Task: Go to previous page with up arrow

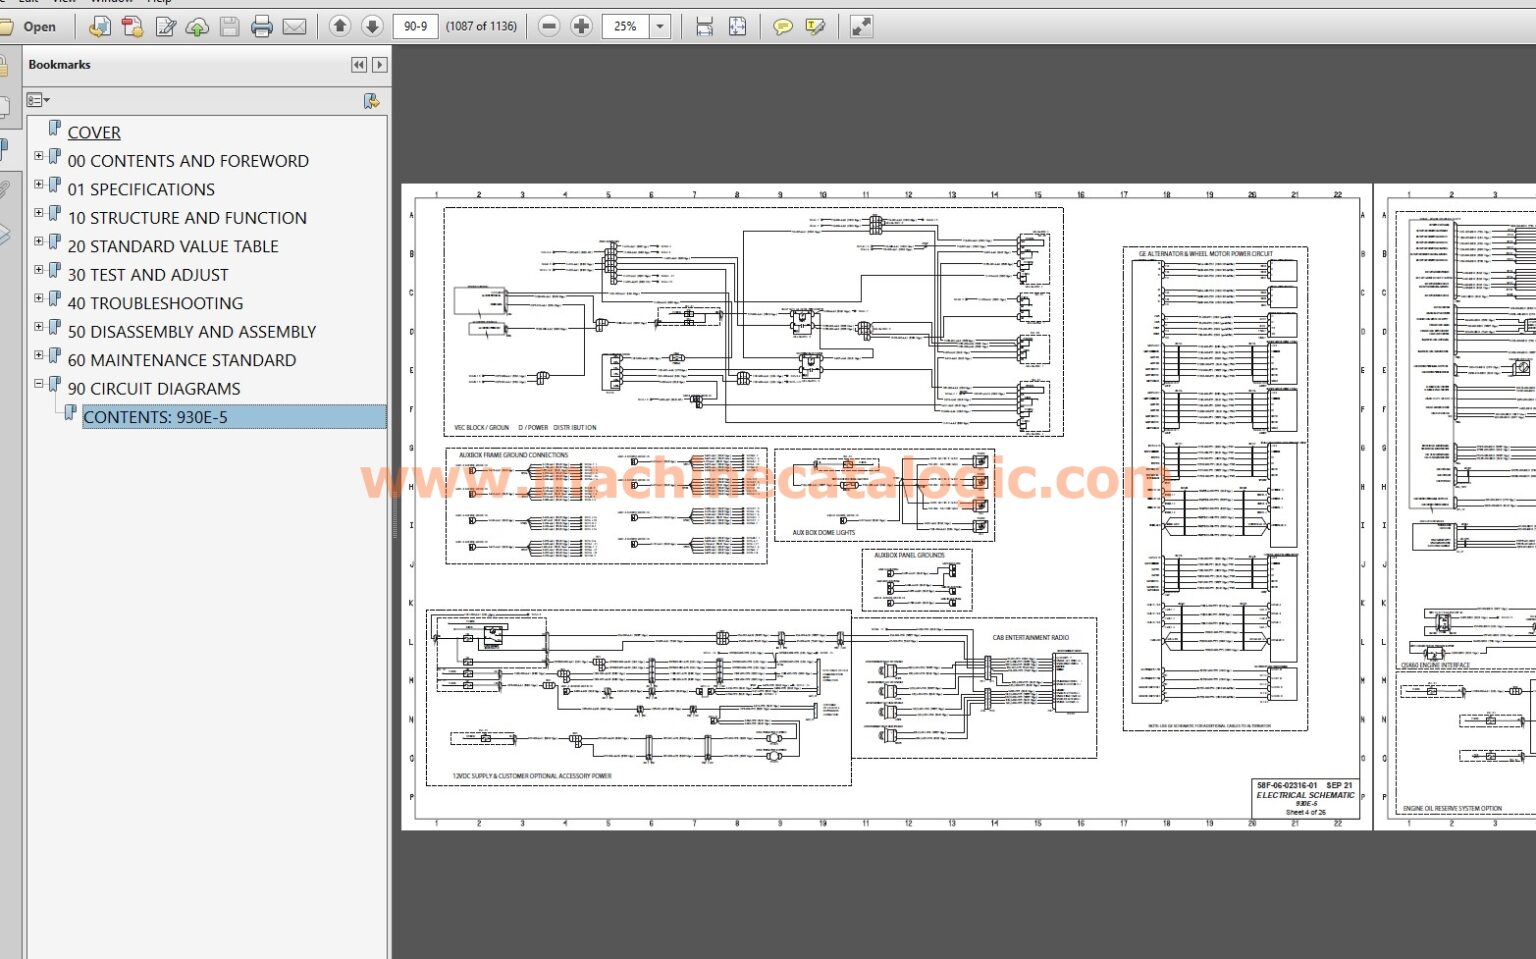Action: coord(340,27)
